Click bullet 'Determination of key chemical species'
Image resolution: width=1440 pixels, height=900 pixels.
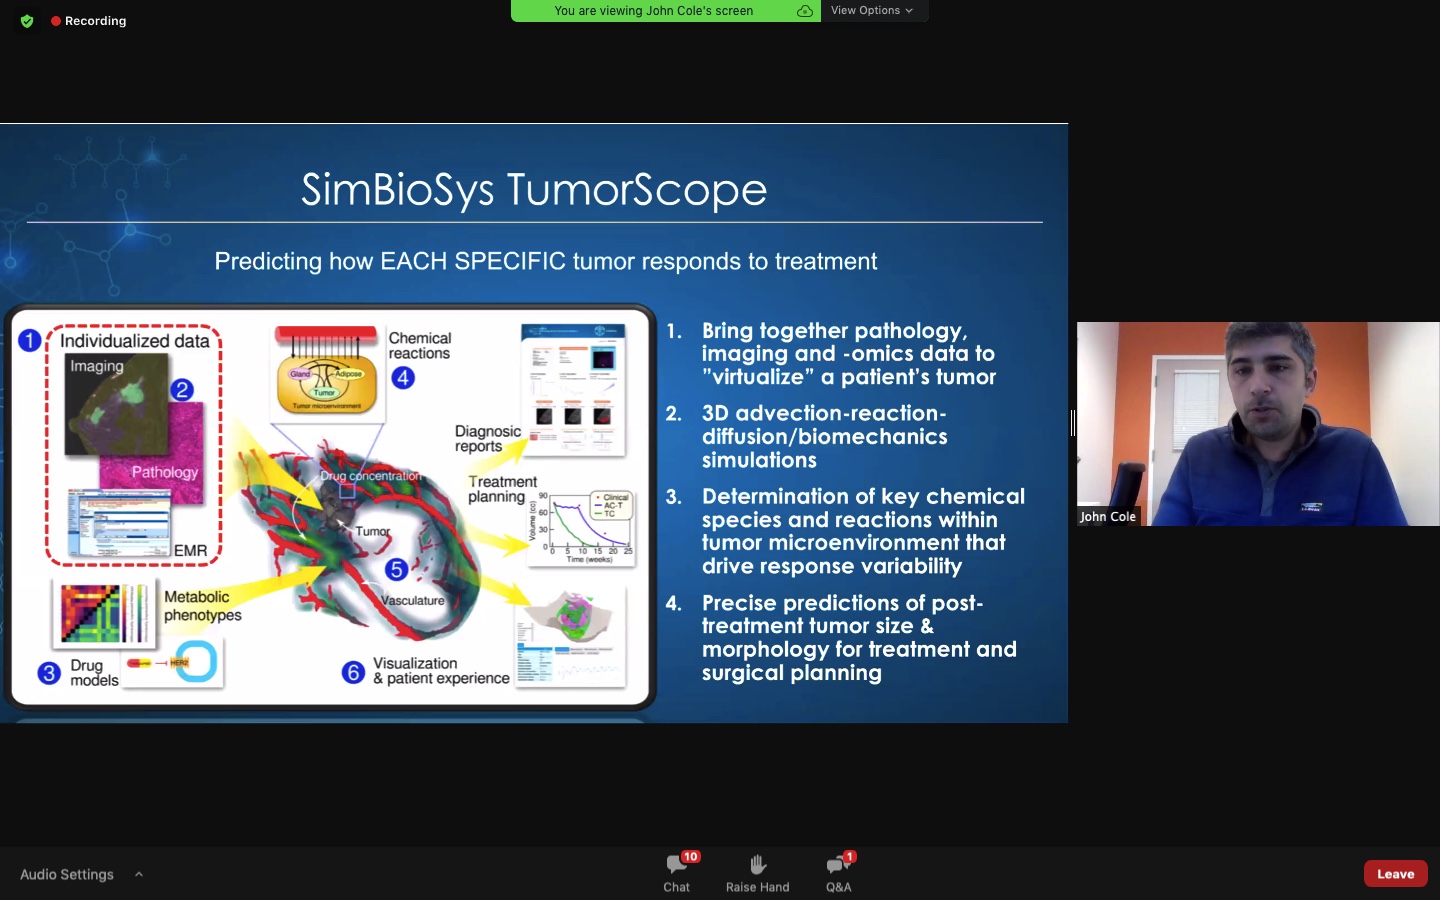click(x=863, y=531)
